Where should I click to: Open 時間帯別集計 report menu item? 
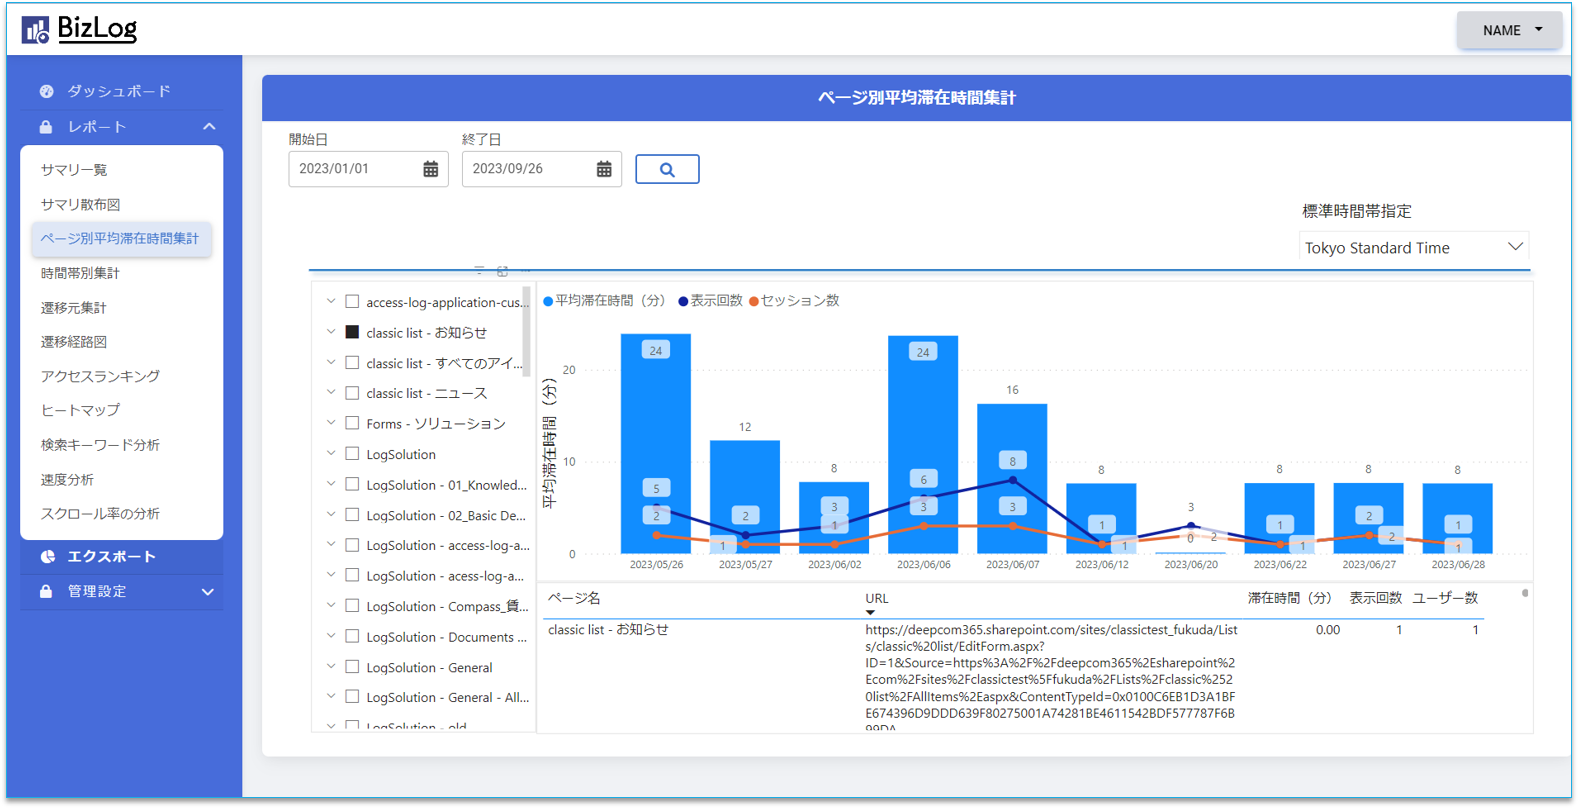[80, 273]
